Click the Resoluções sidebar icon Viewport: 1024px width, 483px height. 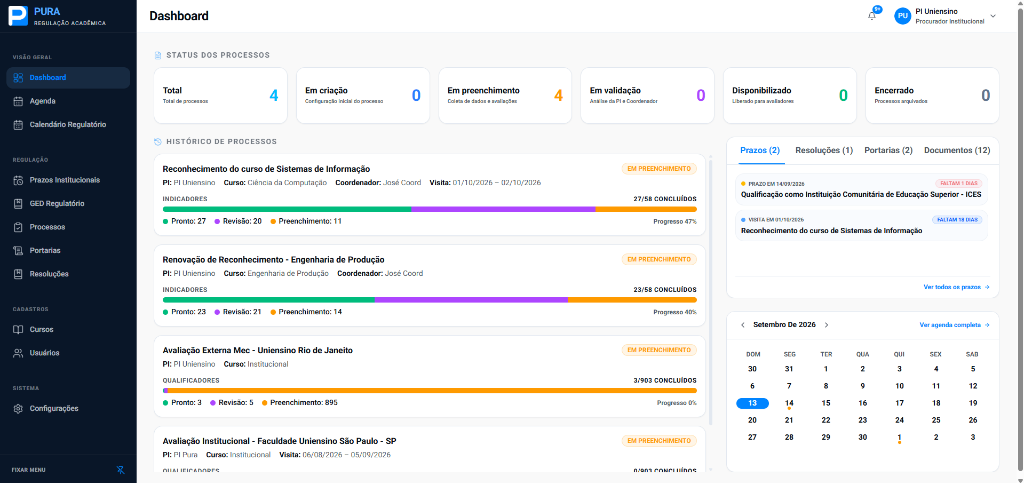point(18,274)
